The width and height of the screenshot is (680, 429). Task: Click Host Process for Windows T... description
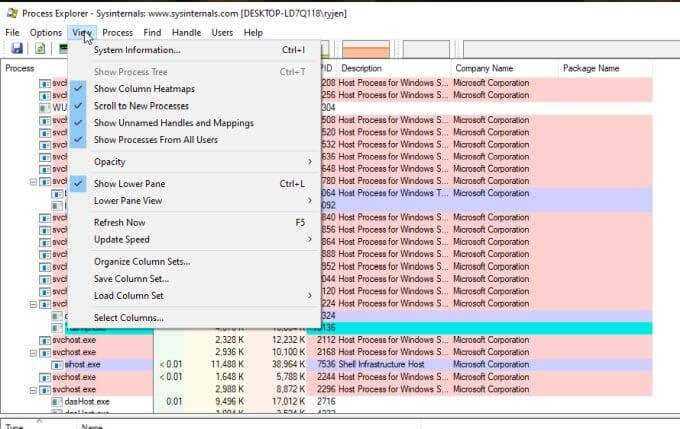393,193
